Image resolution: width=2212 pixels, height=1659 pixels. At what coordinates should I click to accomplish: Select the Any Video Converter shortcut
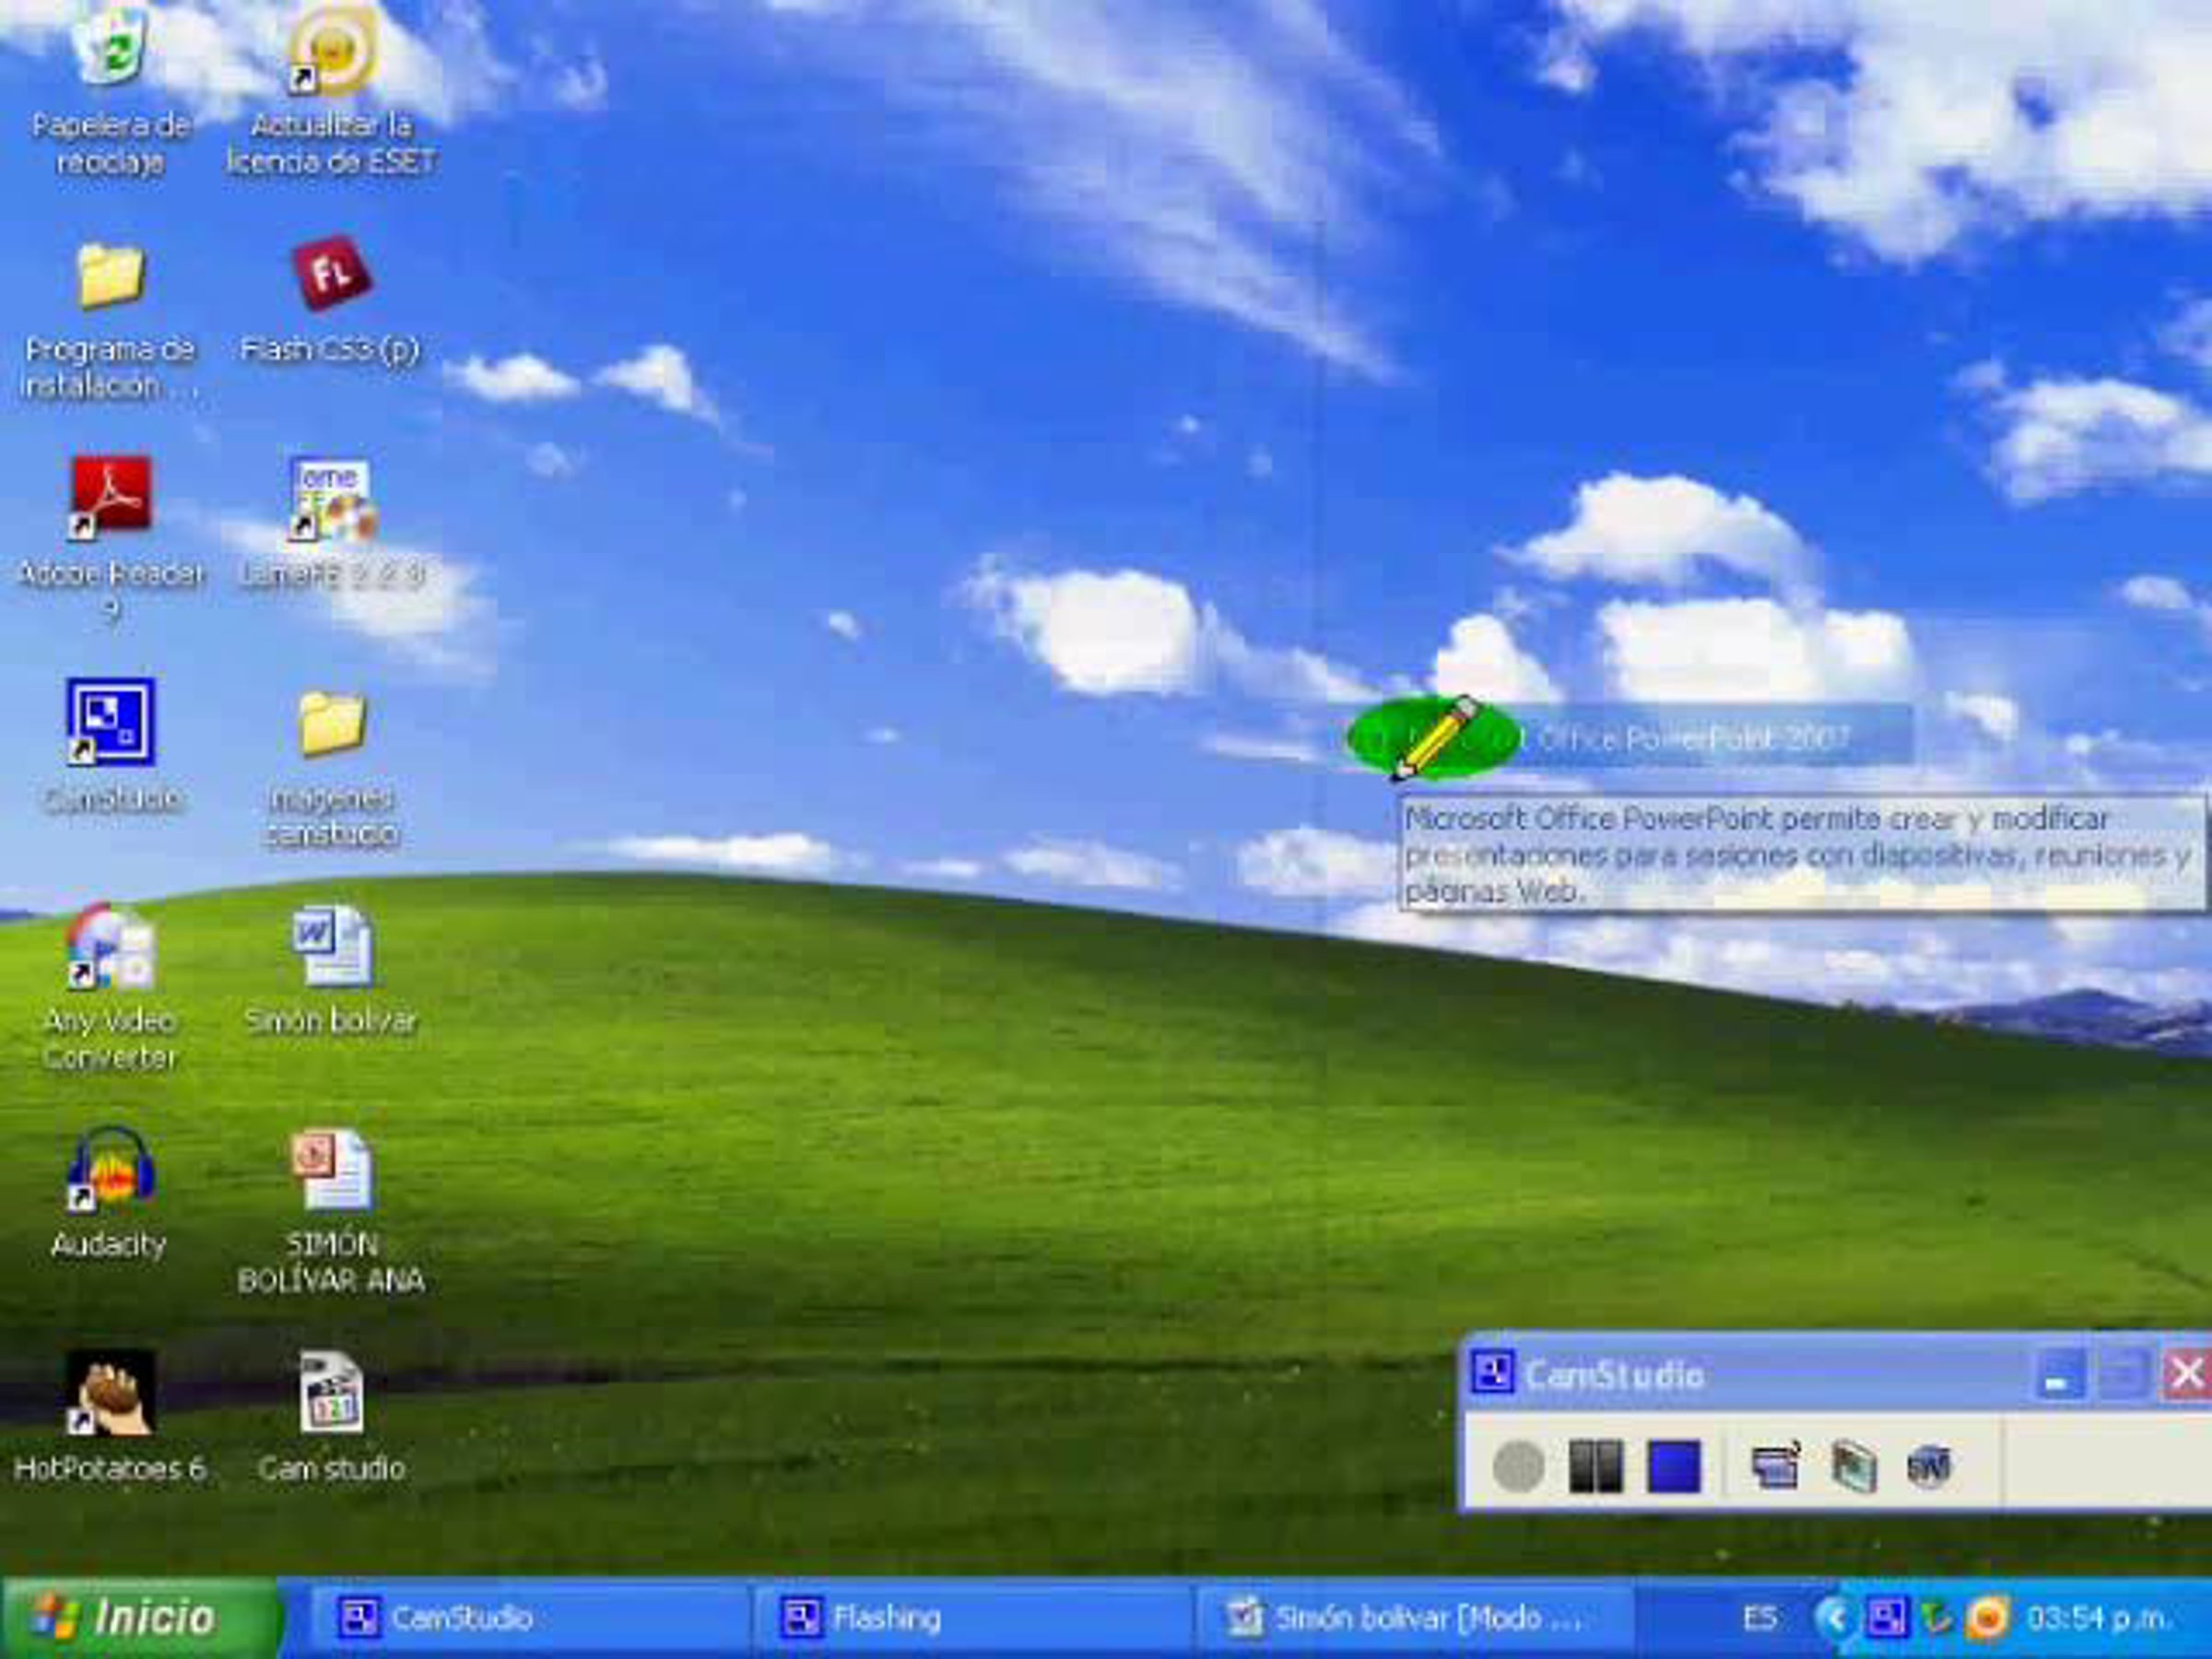pyautogui.click(x=110, y=946)
